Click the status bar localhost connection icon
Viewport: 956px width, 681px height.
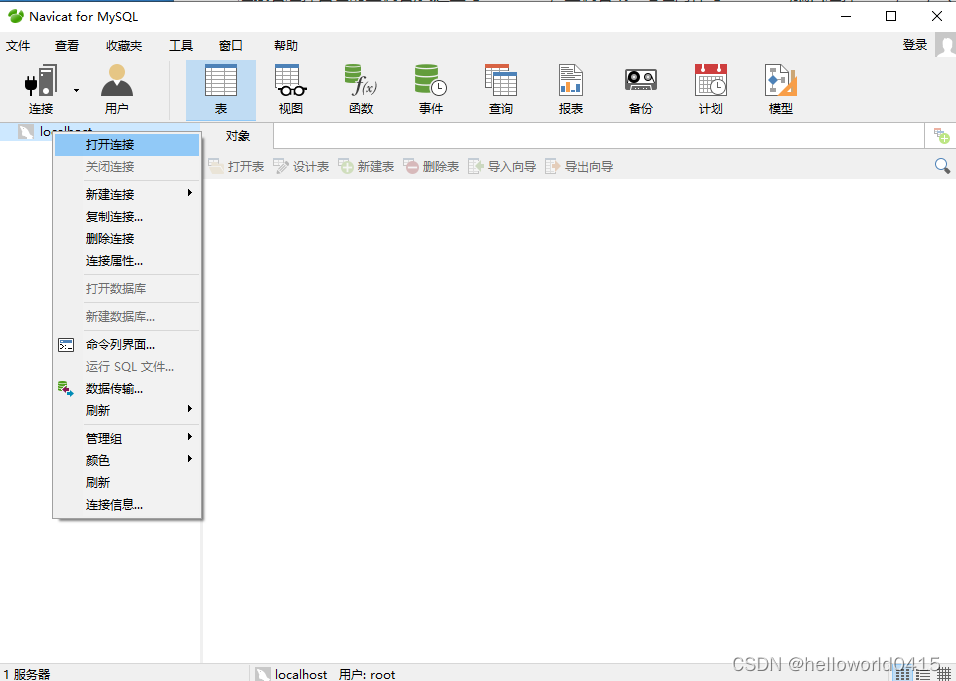(263, 674)
